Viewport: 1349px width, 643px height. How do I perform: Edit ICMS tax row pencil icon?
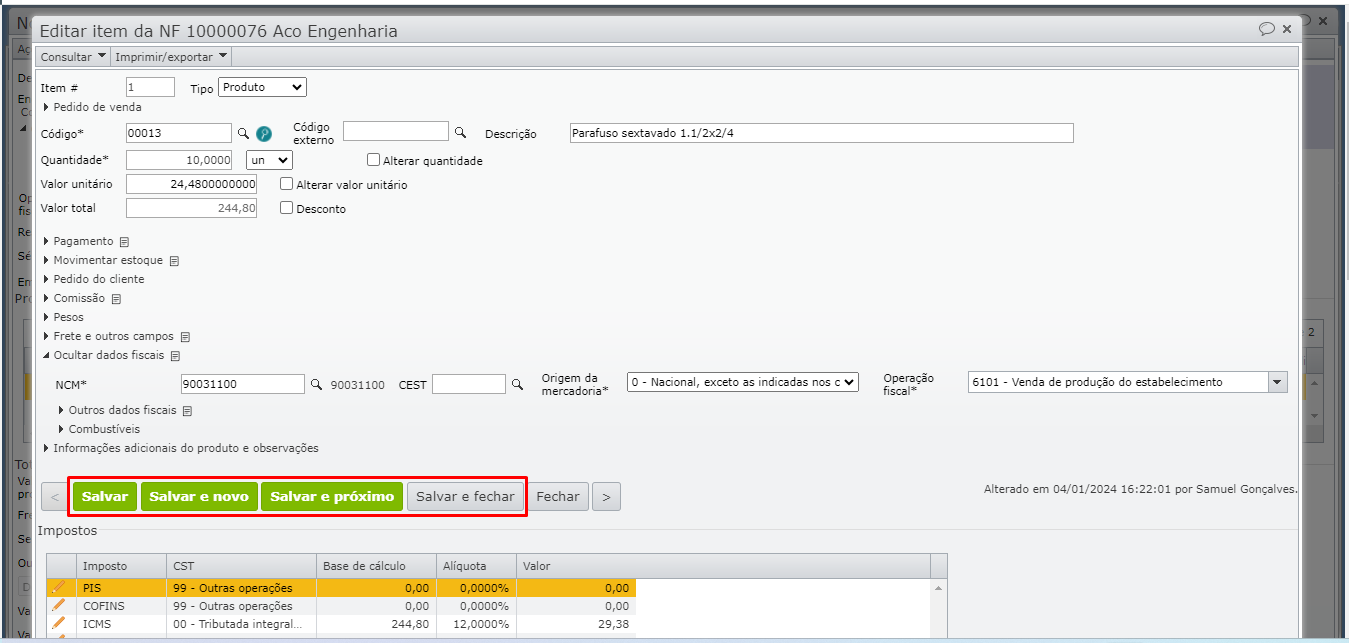[x=58, y=623]
